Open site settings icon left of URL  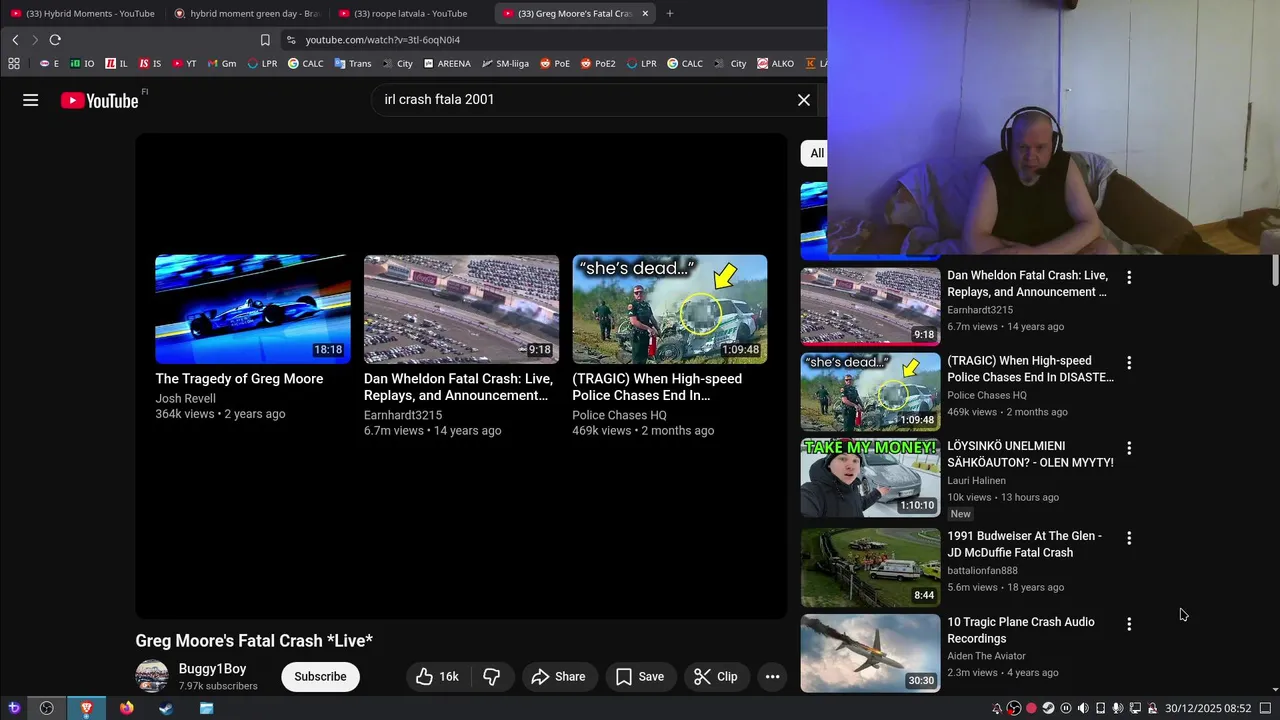click(291, 40)
